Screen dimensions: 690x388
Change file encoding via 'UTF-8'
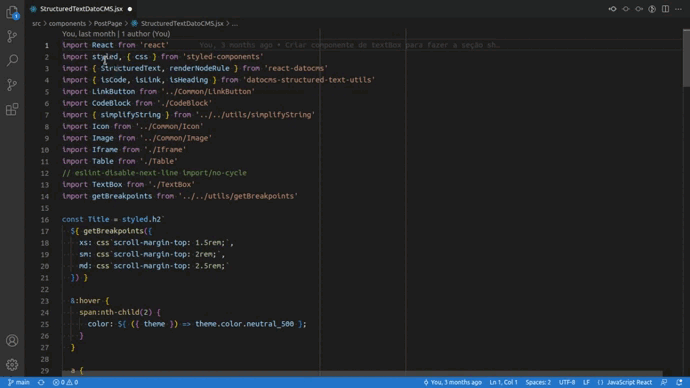[x=567, y=382]
